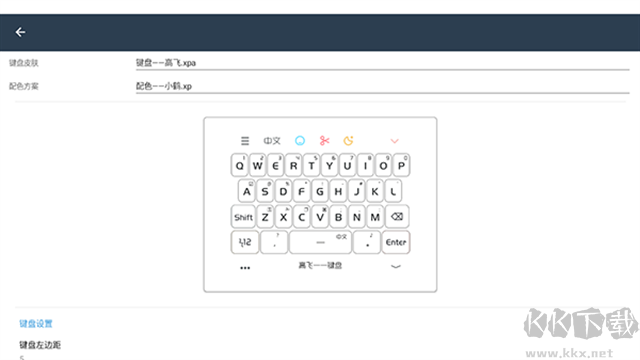
Task: Switch to the 12 numeric keypad key
Action: coord(245,242)
